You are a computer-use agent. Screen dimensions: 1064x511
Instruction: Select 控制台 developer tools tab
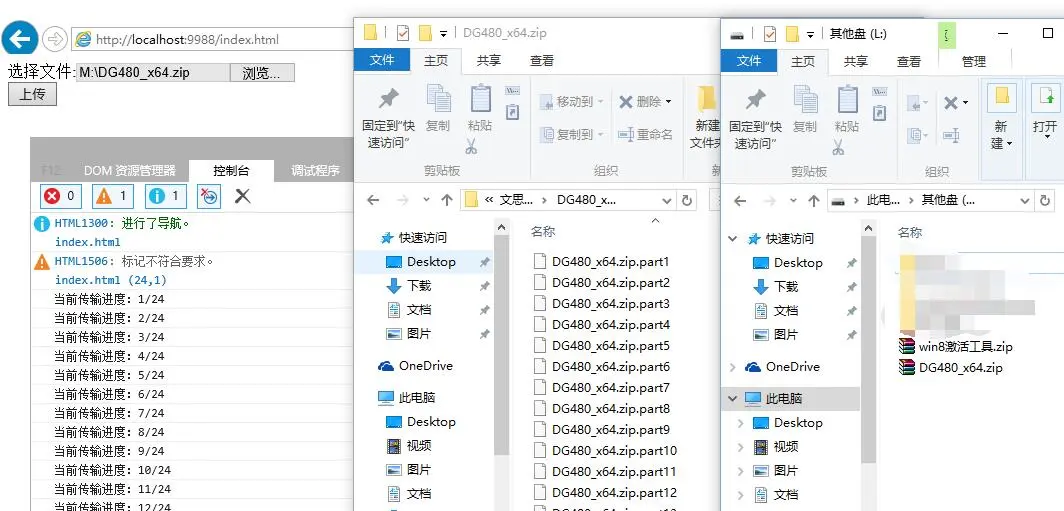[231, 170]
